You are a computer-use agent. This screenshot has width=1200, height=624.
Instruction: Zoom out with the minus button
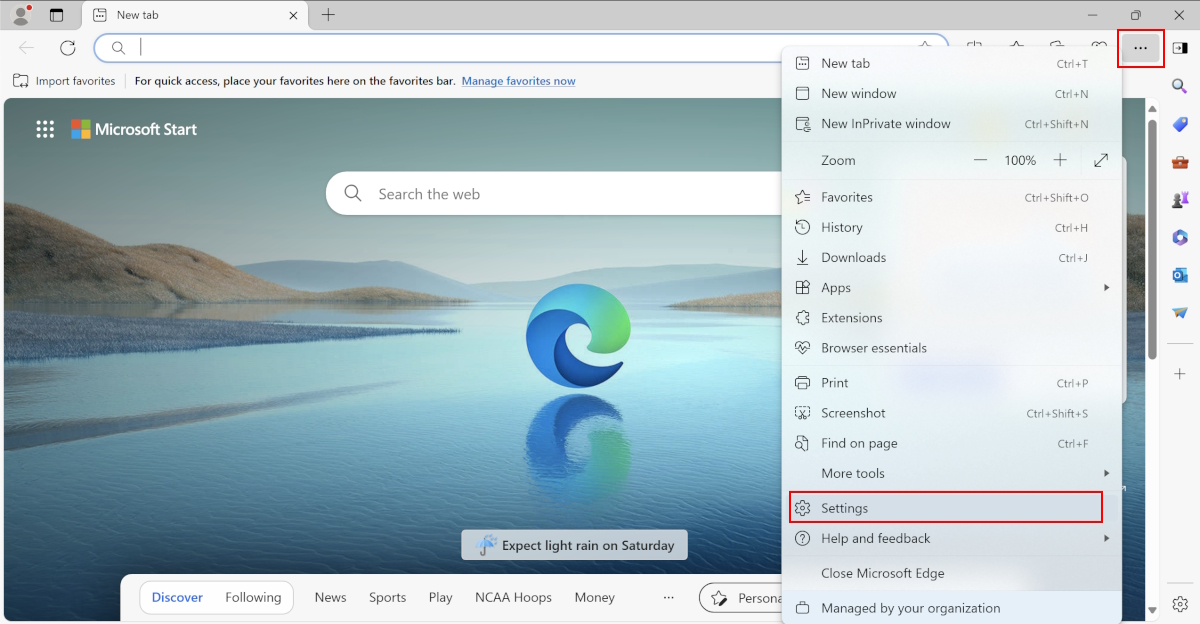980,160
